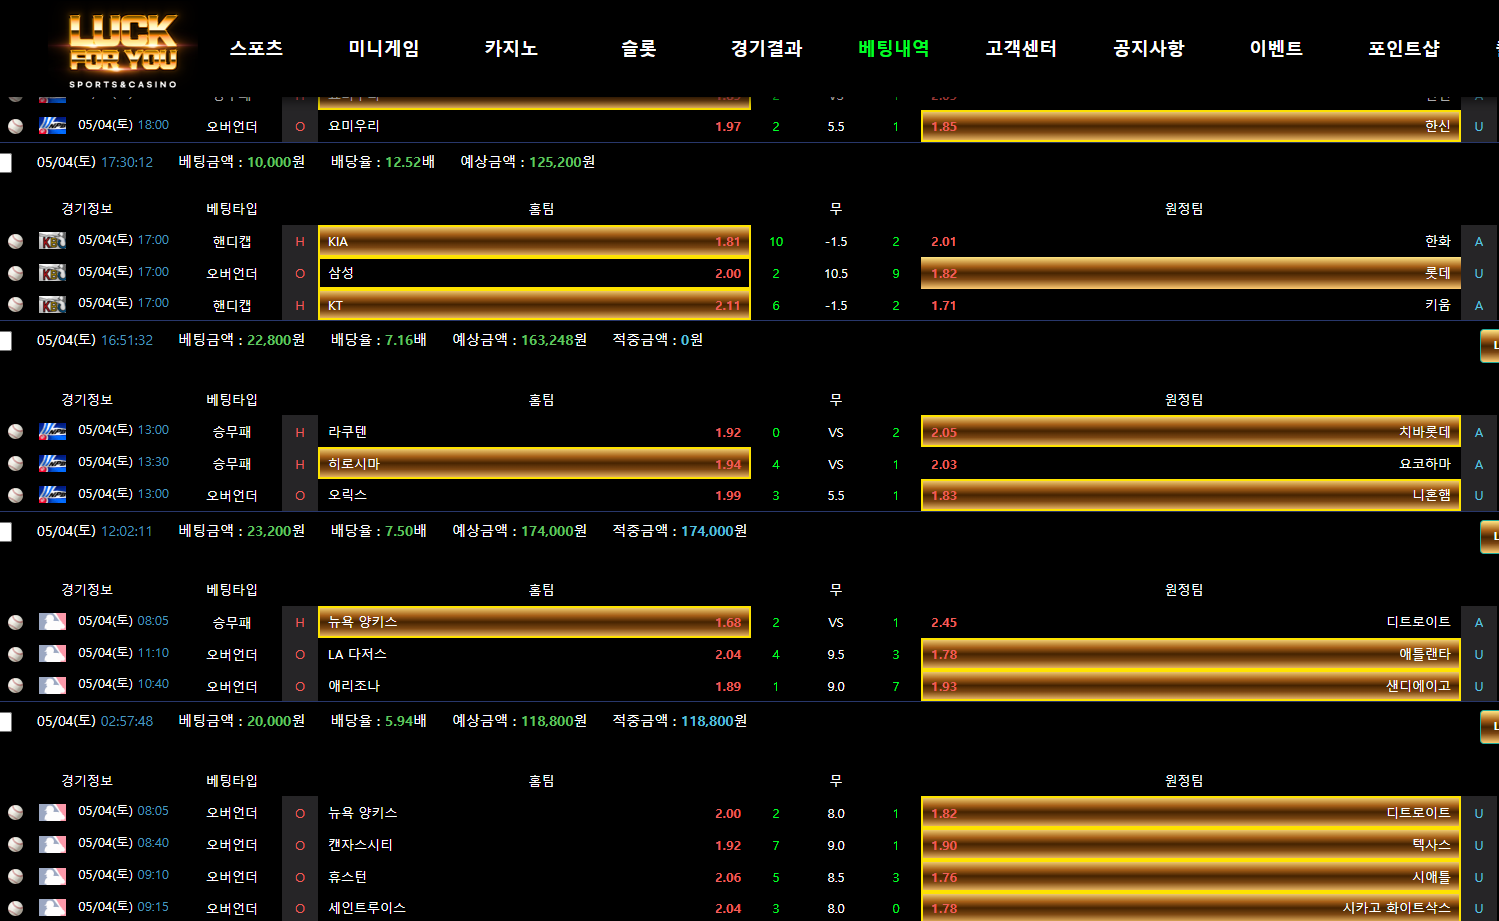Click the 요코하마 2.03 away cell
Viewport: 1499px width, 921px height.
click(x=1191, y=464)
